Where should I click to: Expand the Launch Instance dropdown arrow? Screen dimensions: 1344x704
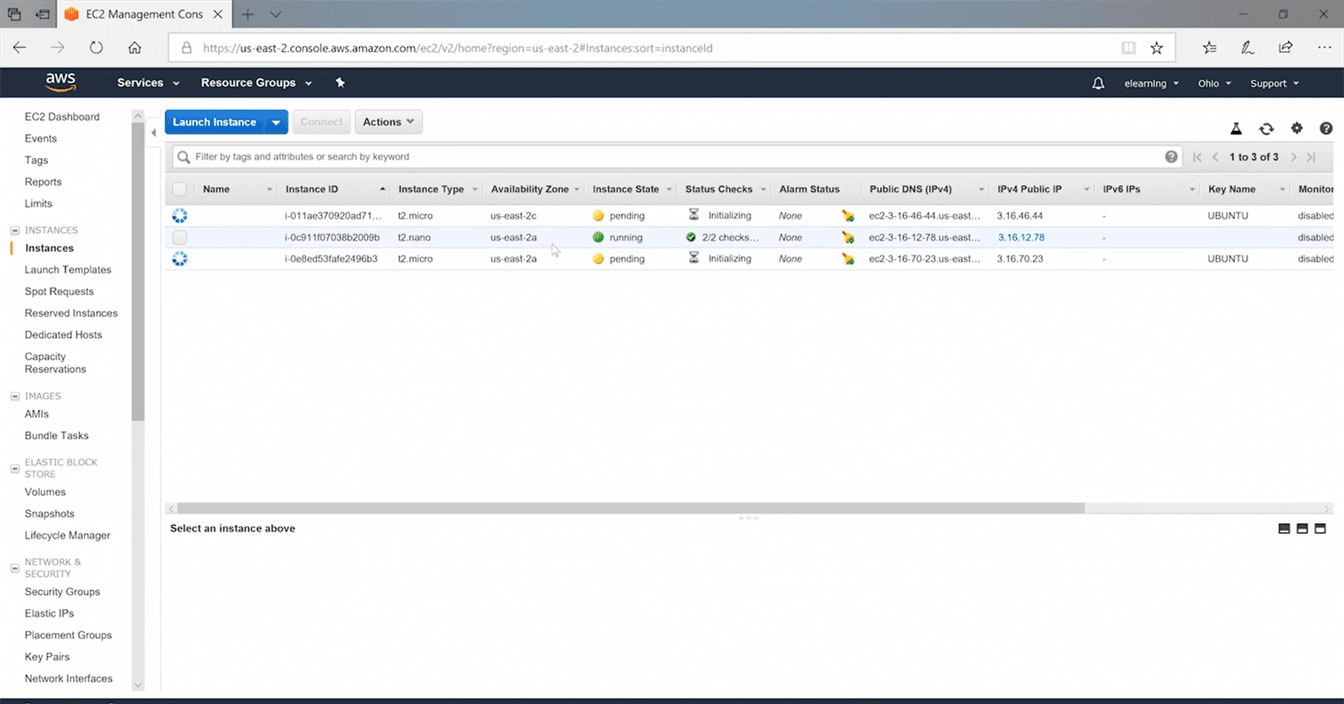point(276,122)
